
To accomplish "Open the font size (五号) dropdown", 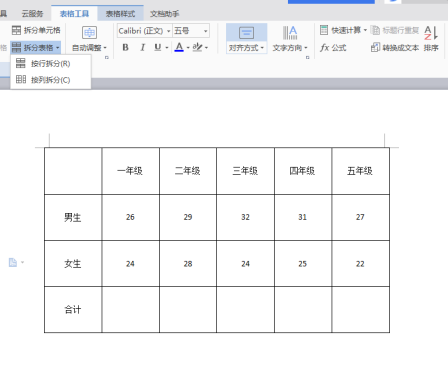I will click(206, 31).
